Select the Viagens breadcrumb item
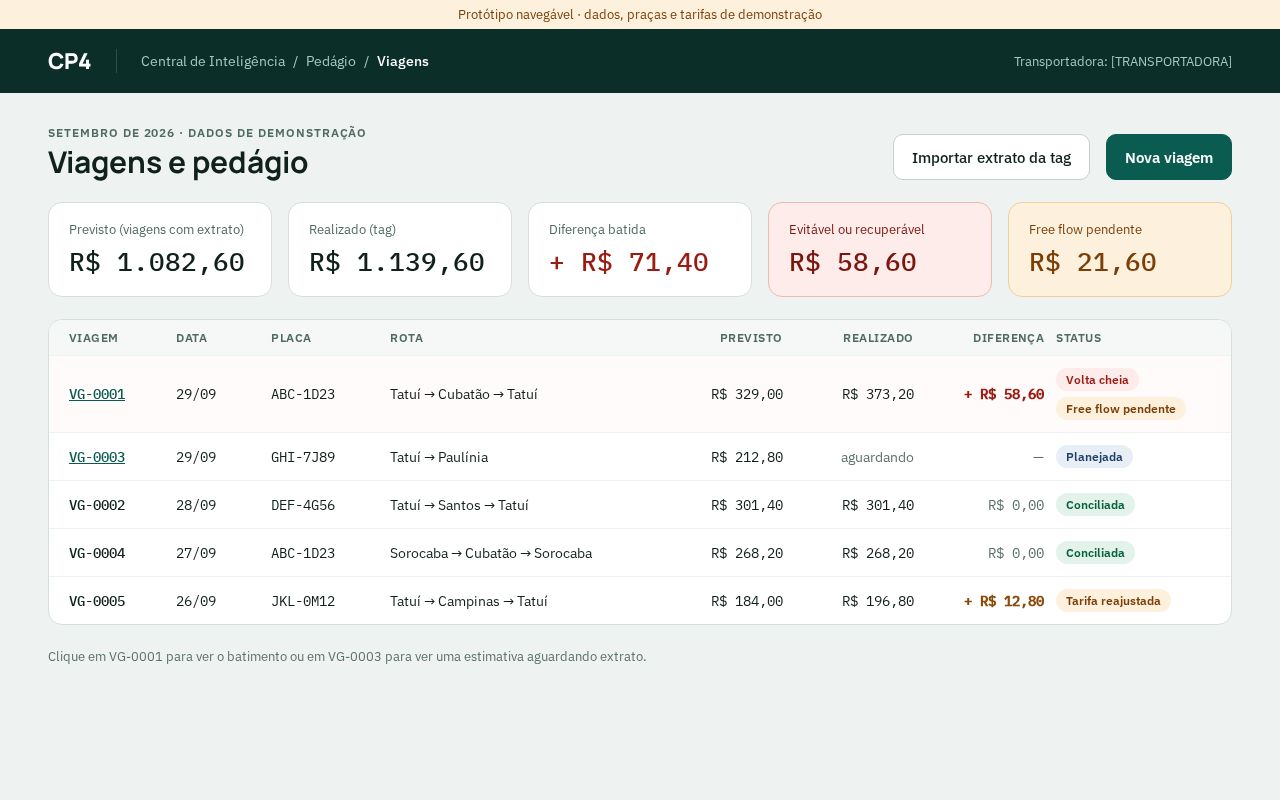 [403, 61]
